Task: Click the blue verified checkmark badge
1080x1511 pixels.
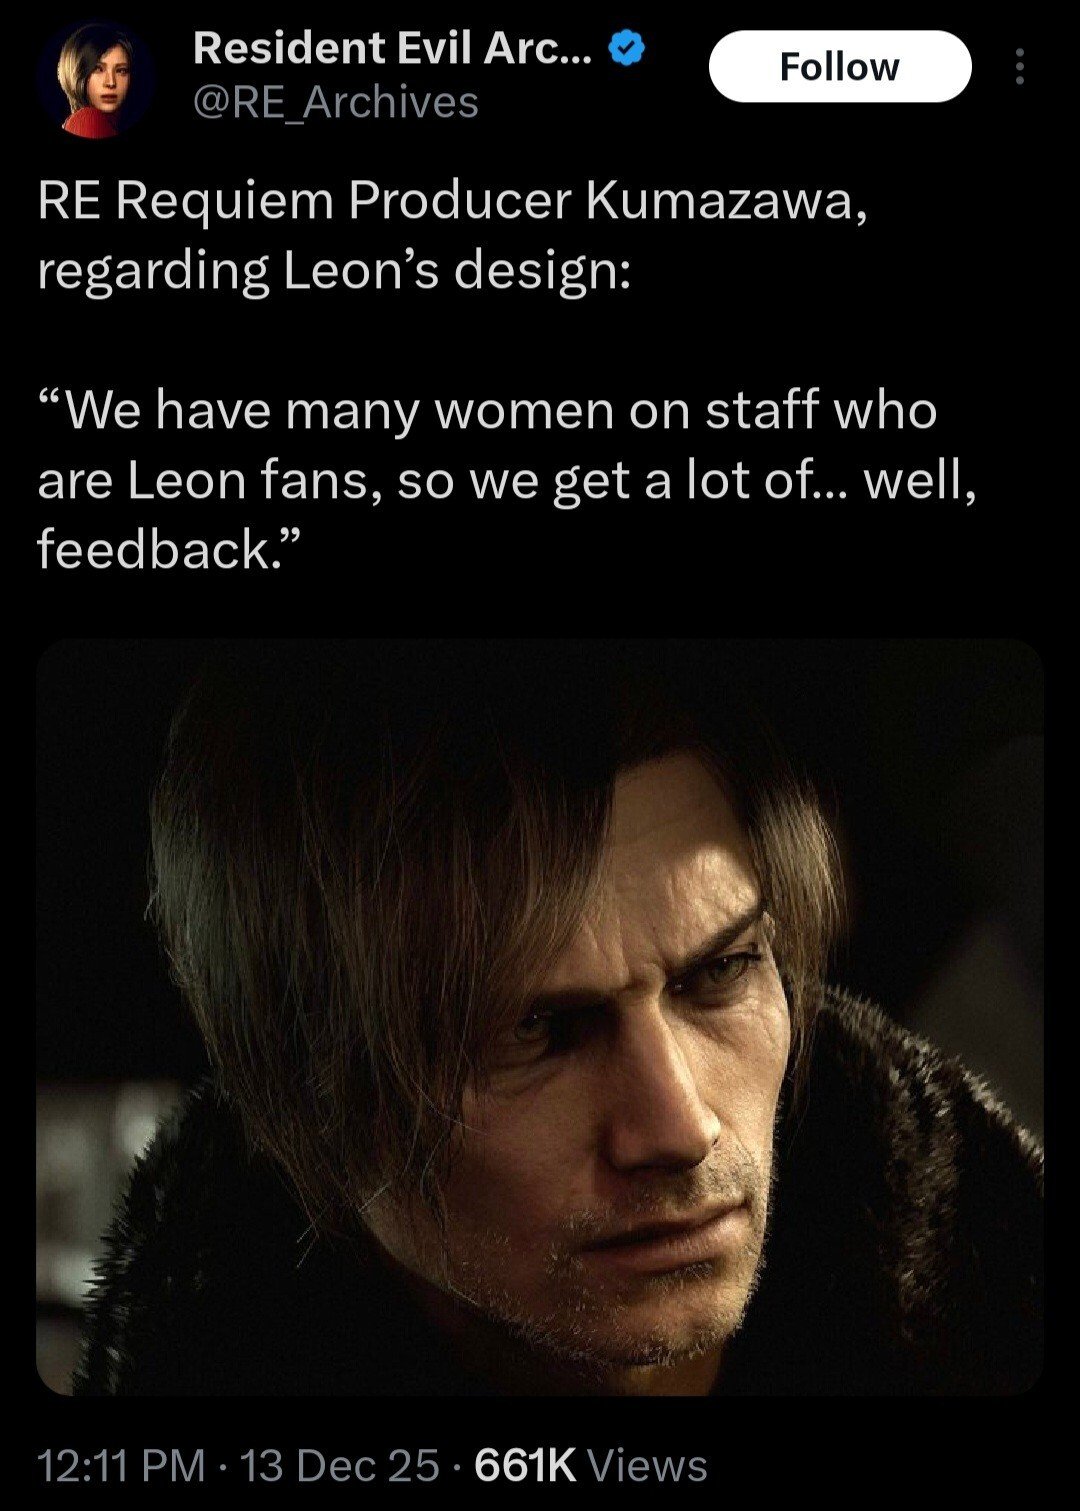Action: 627,49
